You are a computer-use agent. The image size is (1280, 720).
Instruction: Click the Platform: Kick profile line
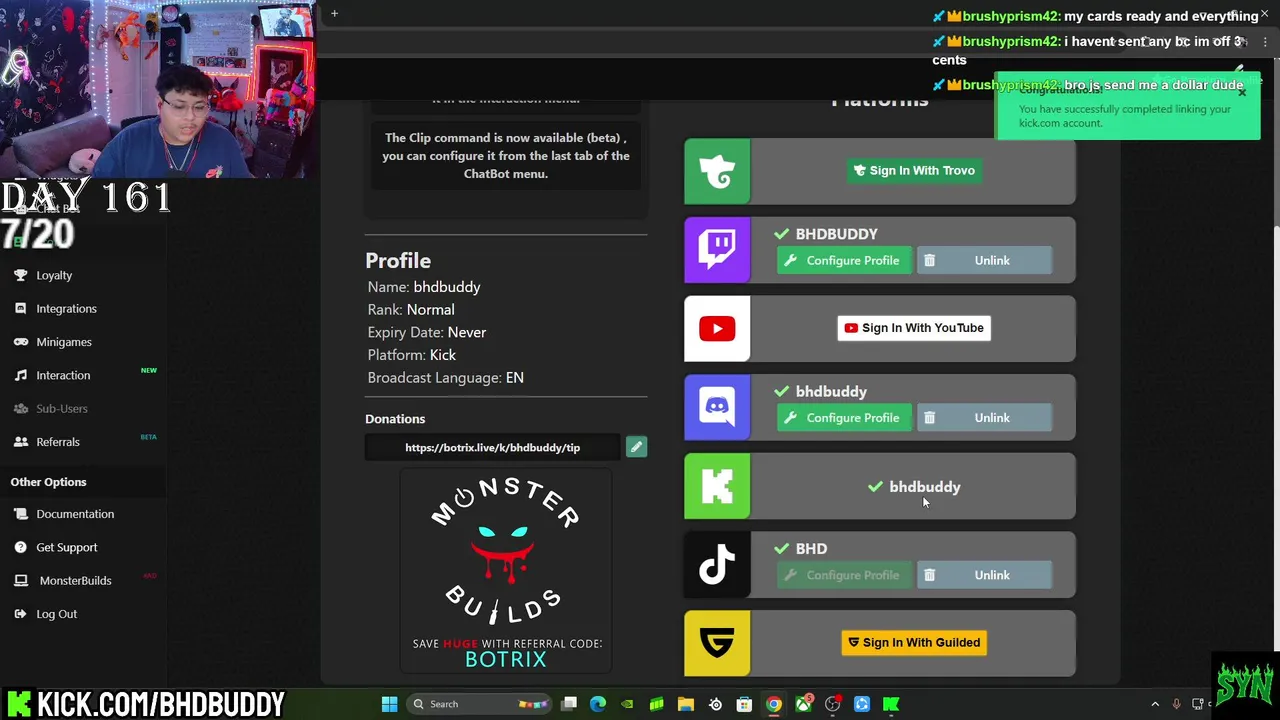[x=411, y=355]
